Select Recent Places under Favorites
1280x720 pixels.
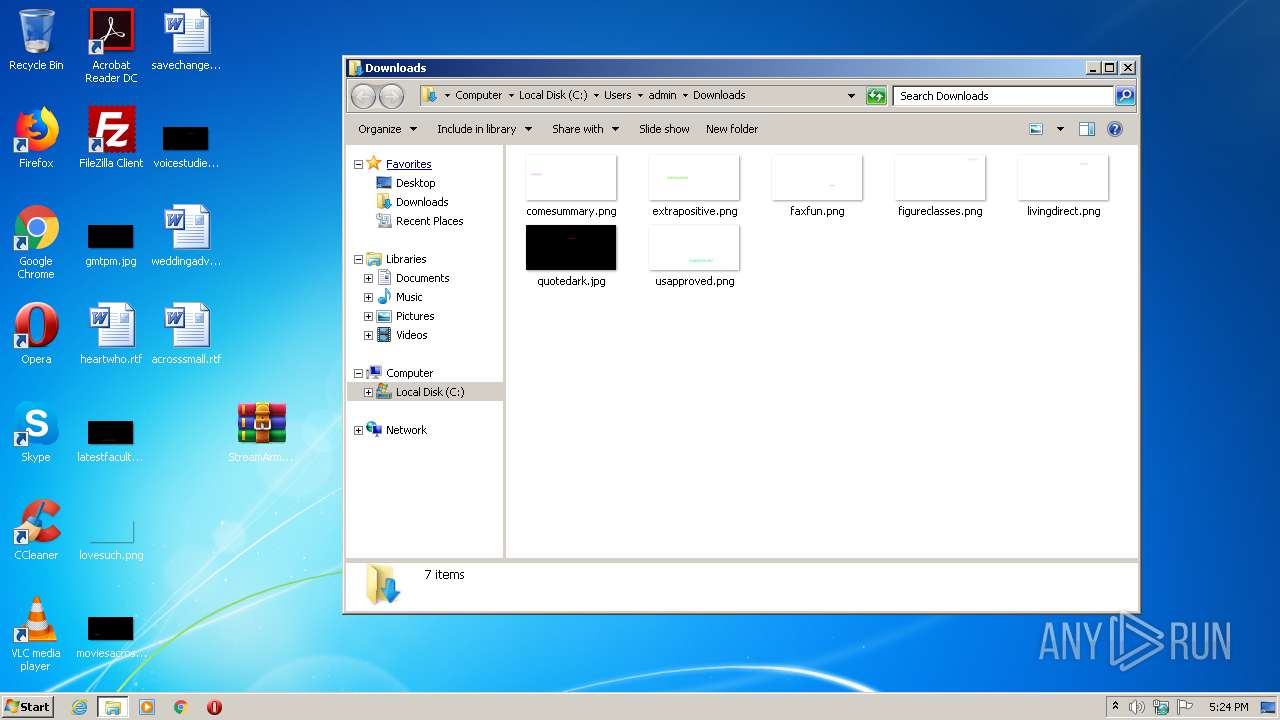(x=429, y=221)
